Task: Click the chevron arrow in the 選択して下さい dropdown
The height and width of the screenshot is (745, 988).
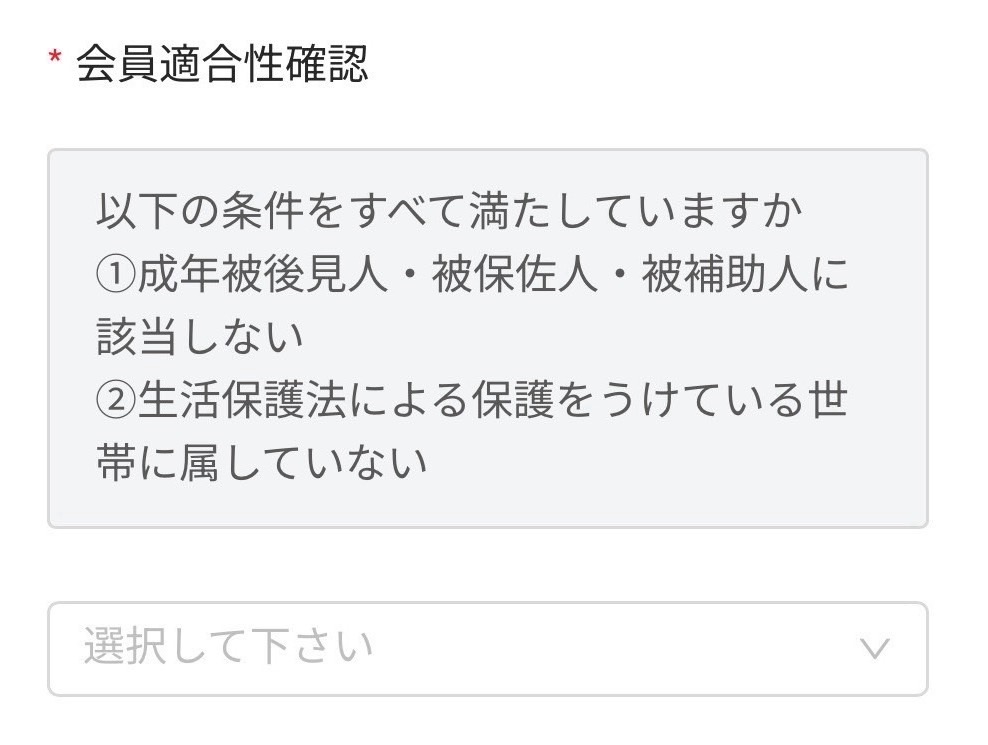Action: pos(875,648)
